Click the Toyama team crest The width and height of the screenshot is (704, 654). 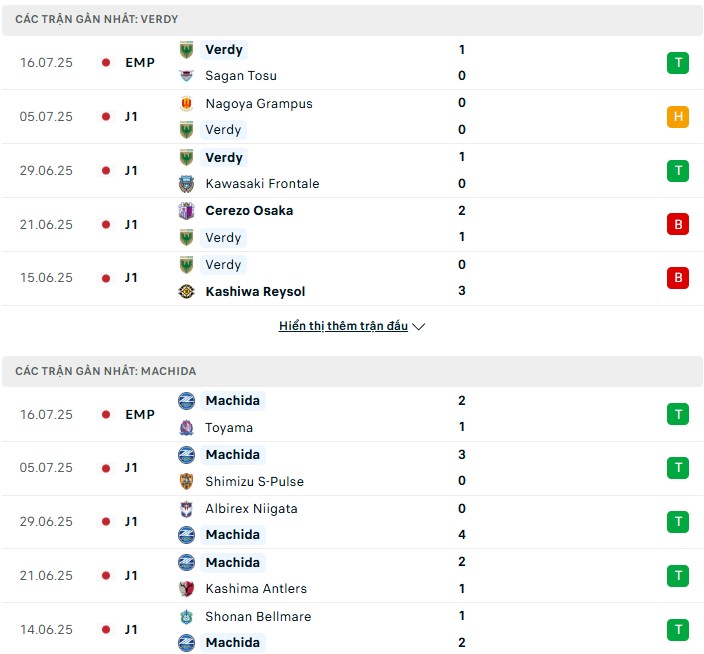pyautogui.click(x=186, y=427)
